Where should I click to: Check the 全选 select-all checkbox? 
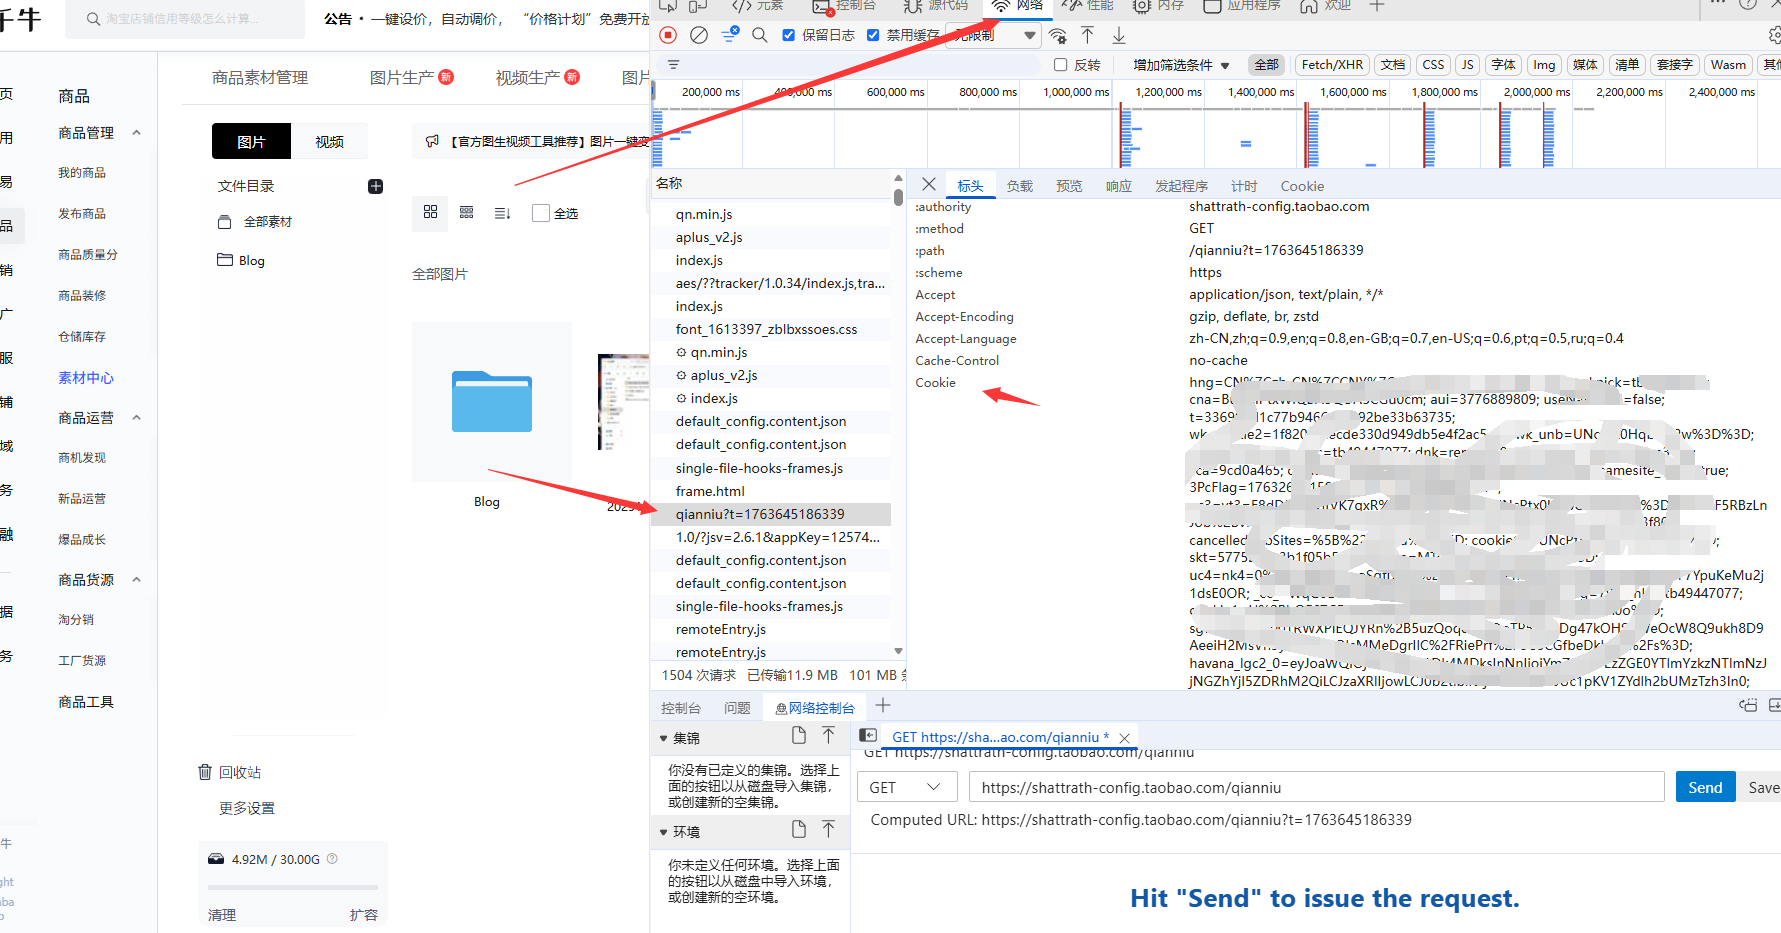coord(541,213)
